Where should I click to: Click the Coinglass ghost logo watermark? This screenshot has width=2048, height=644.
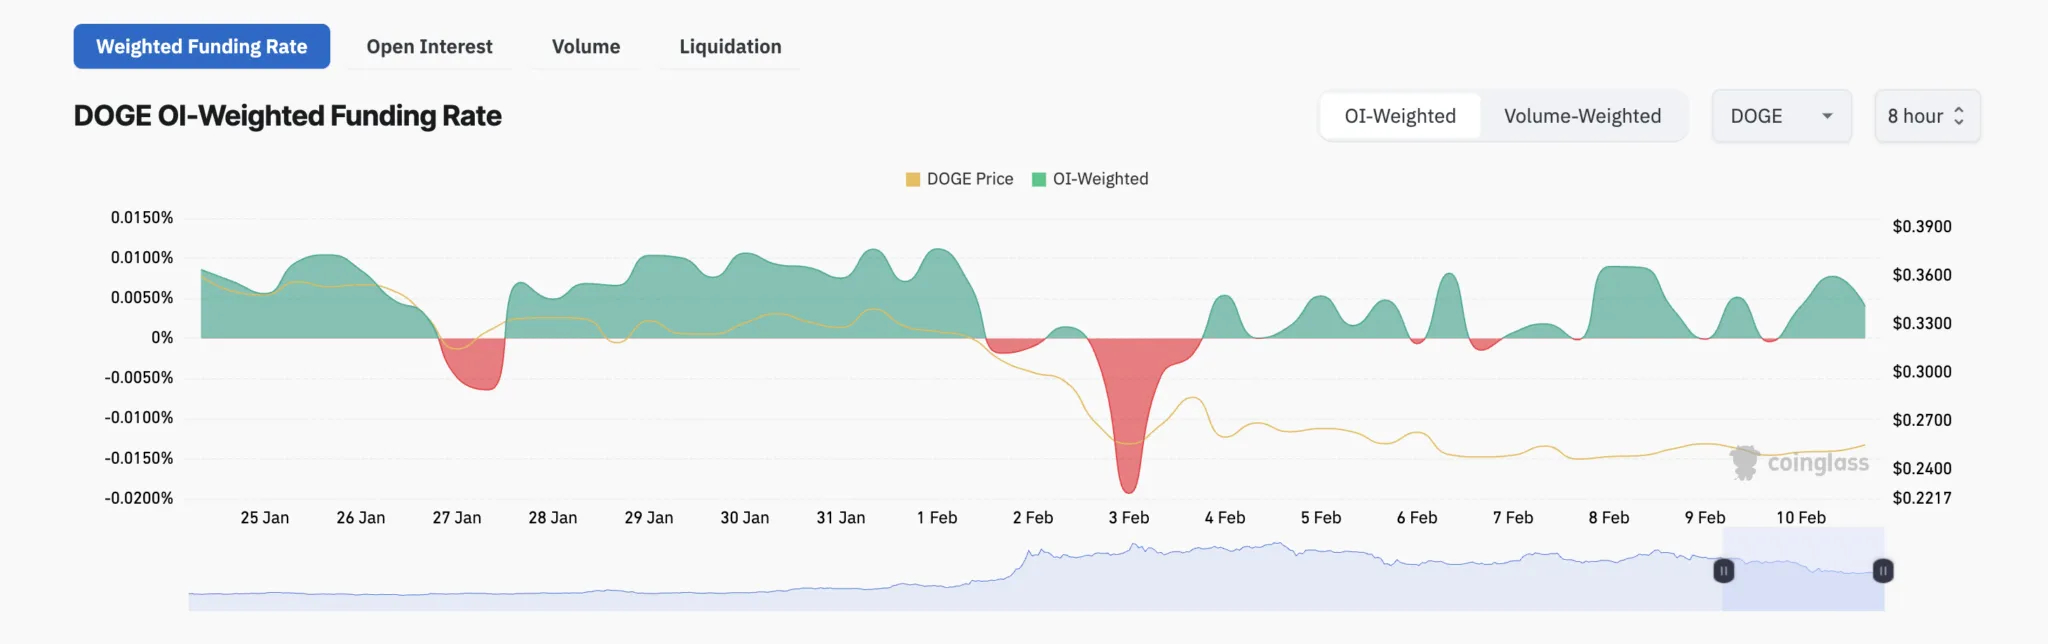click(1746, 461)
